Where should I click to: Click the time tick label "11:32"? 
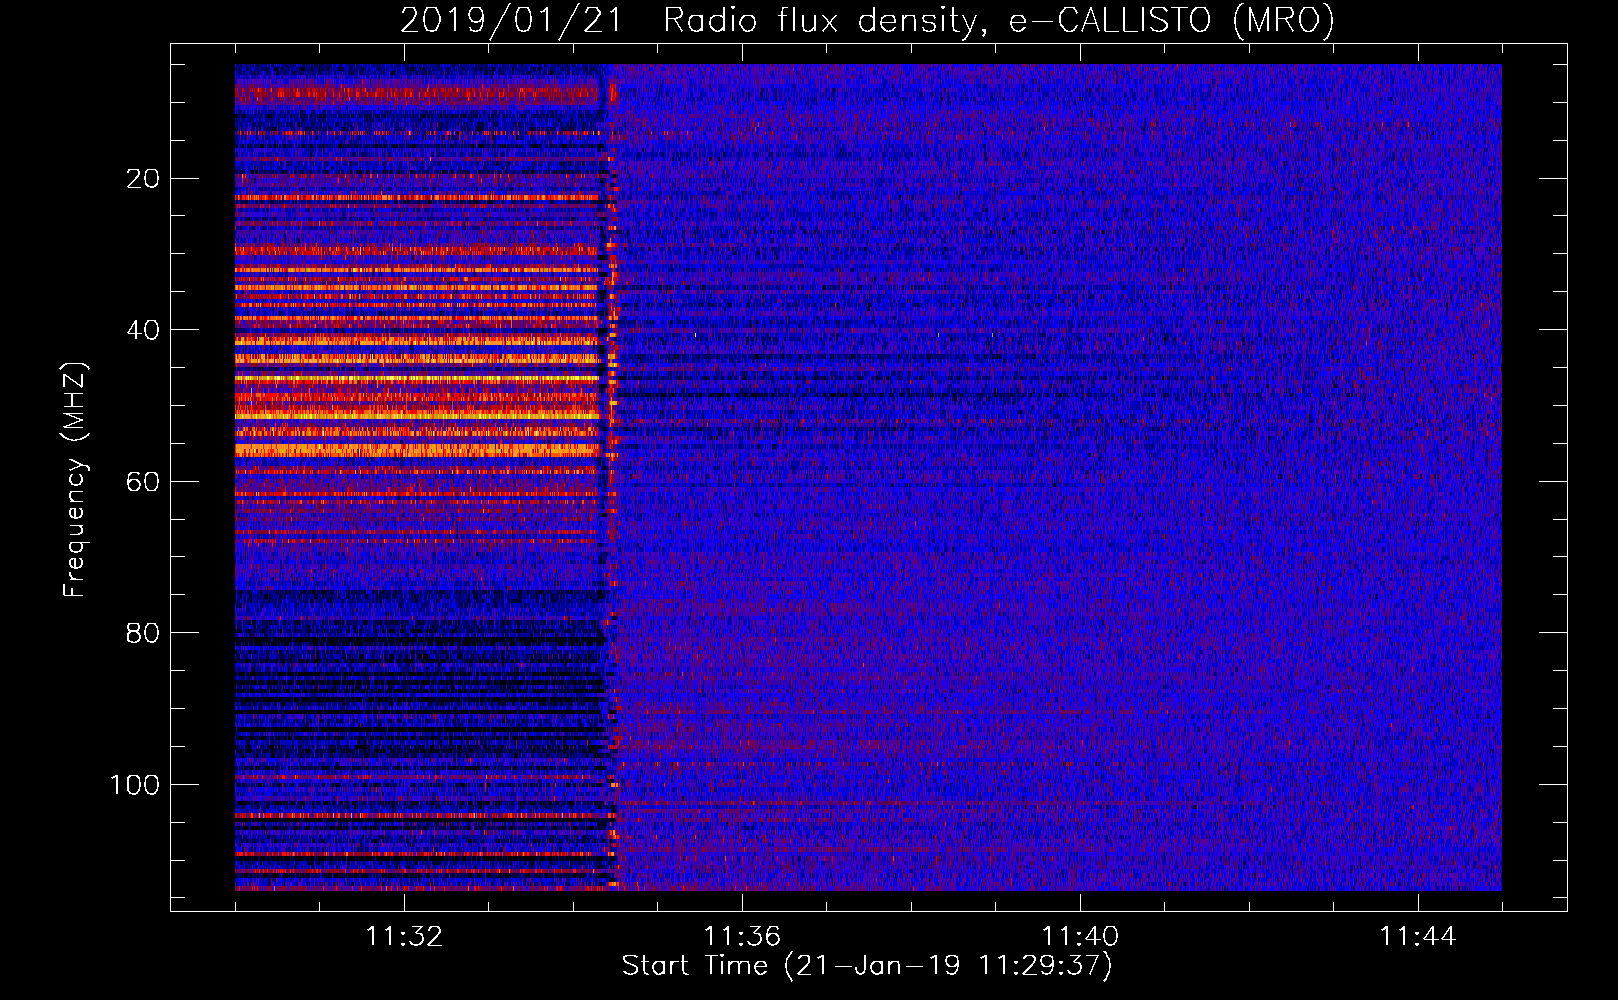pyautogui.click(x=404, y=937)
